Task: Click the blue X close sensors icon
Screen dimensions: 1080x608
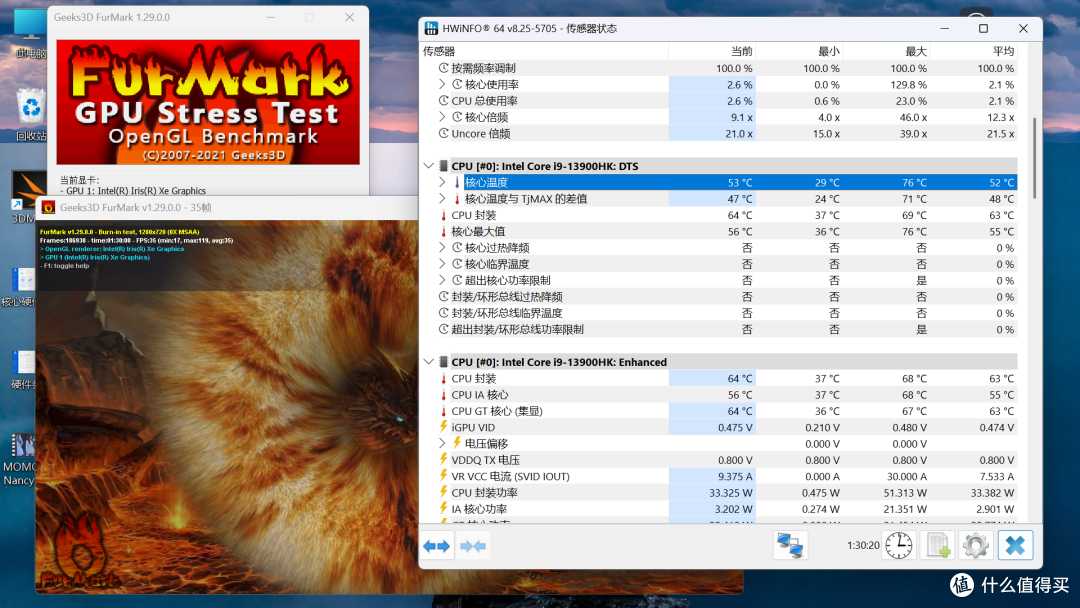Action: 1015,545
